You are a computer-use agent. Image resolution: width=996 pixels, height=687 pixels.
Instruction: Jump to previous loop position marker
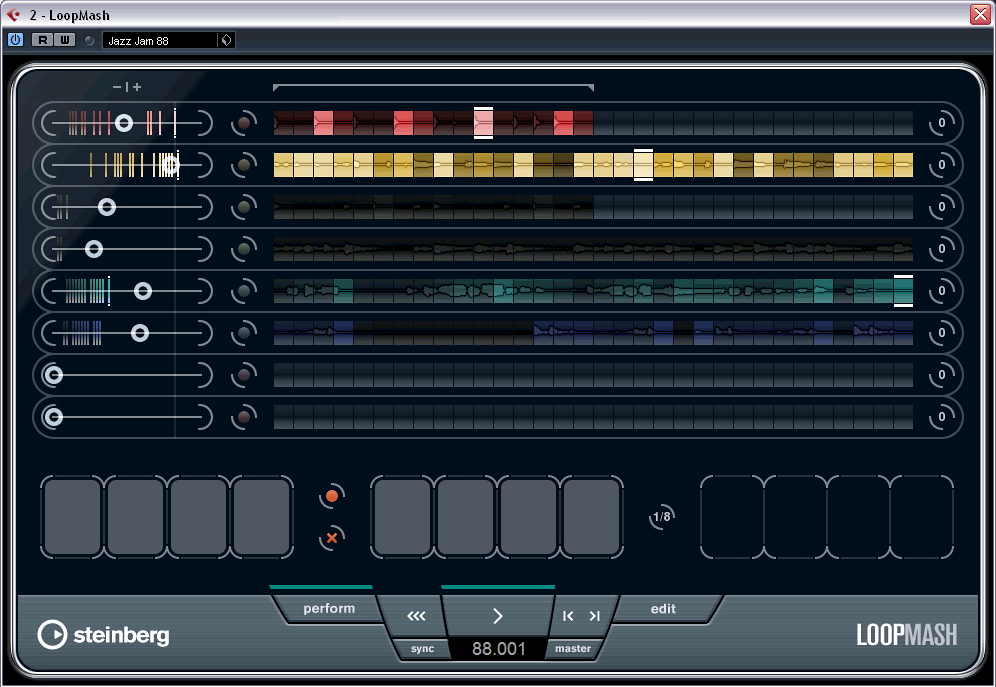[568, 616]
